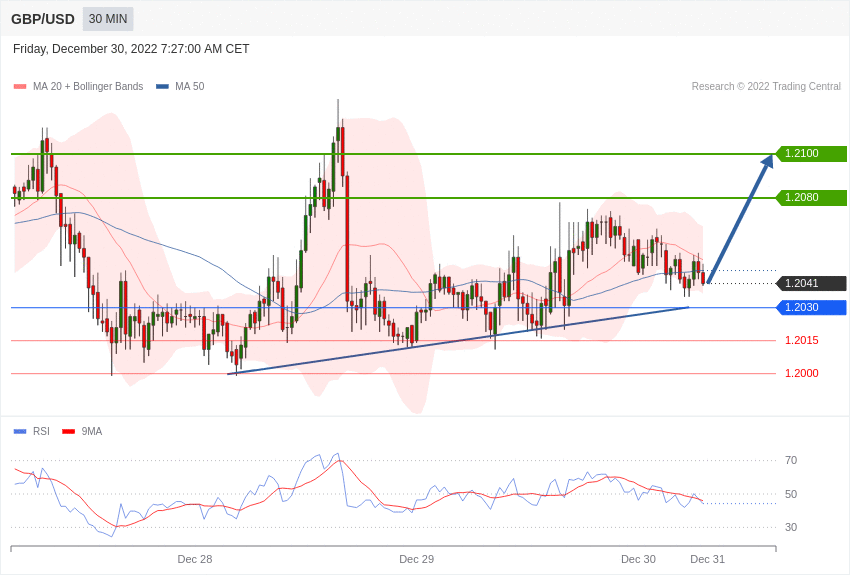Click the 1.2000 support level label
This screenshot has width=850, height=576.
point(802,373)
